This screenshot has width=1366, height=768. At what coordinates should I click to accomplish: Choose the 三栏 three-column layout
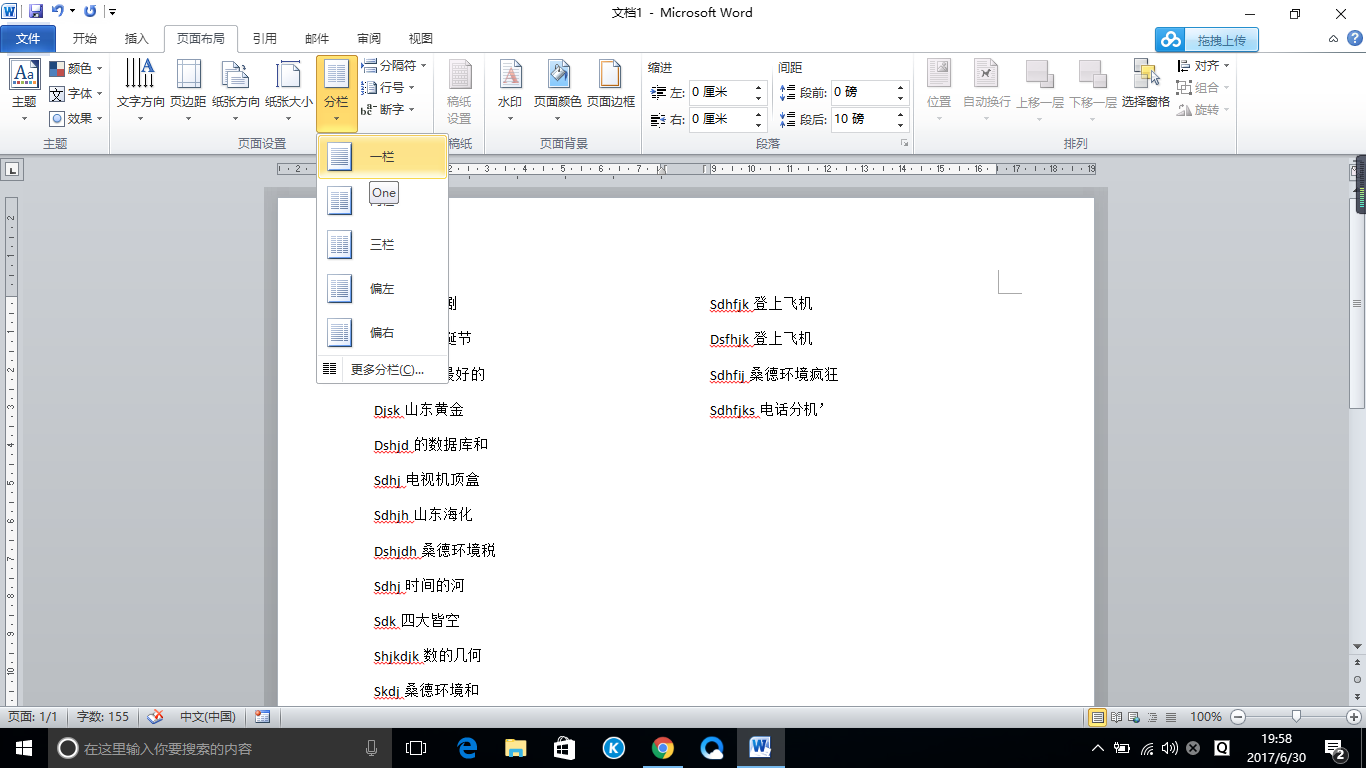(382, 244)
